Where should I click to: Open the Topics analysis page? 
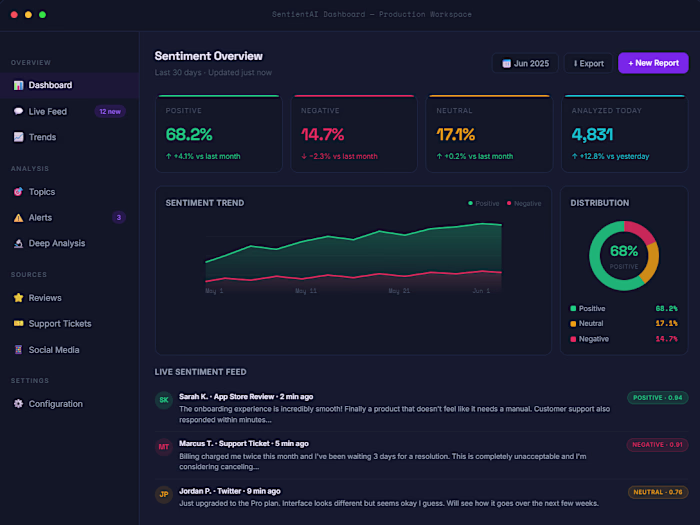tap(70, 192)
